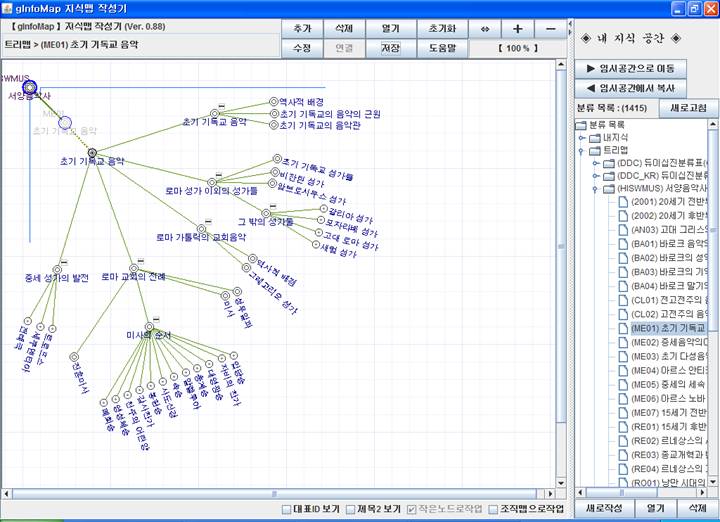Enable the 대표ID 보기 checkbox
The width and height of the screenshot is (720, 522).
click(288, 509)
